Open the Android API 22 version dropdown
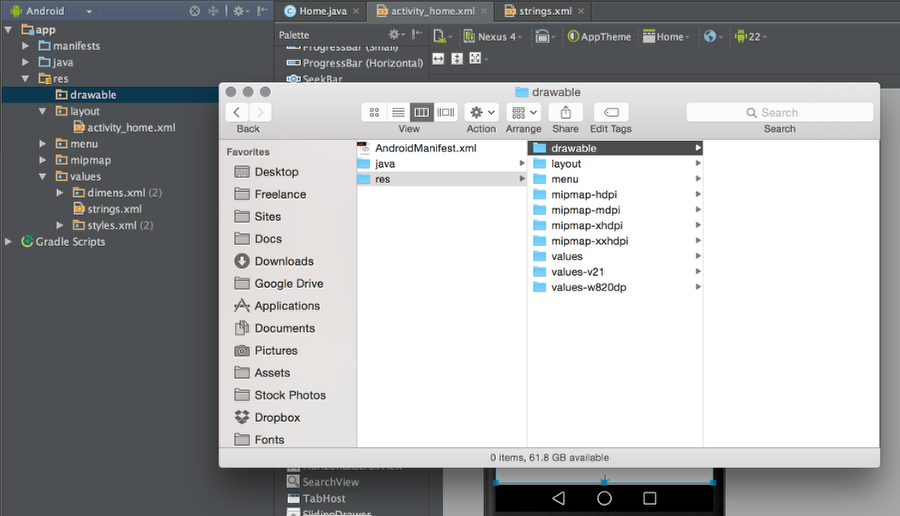Screen dimensions: 900x516 pyautogui.click(x=750, y=37)
